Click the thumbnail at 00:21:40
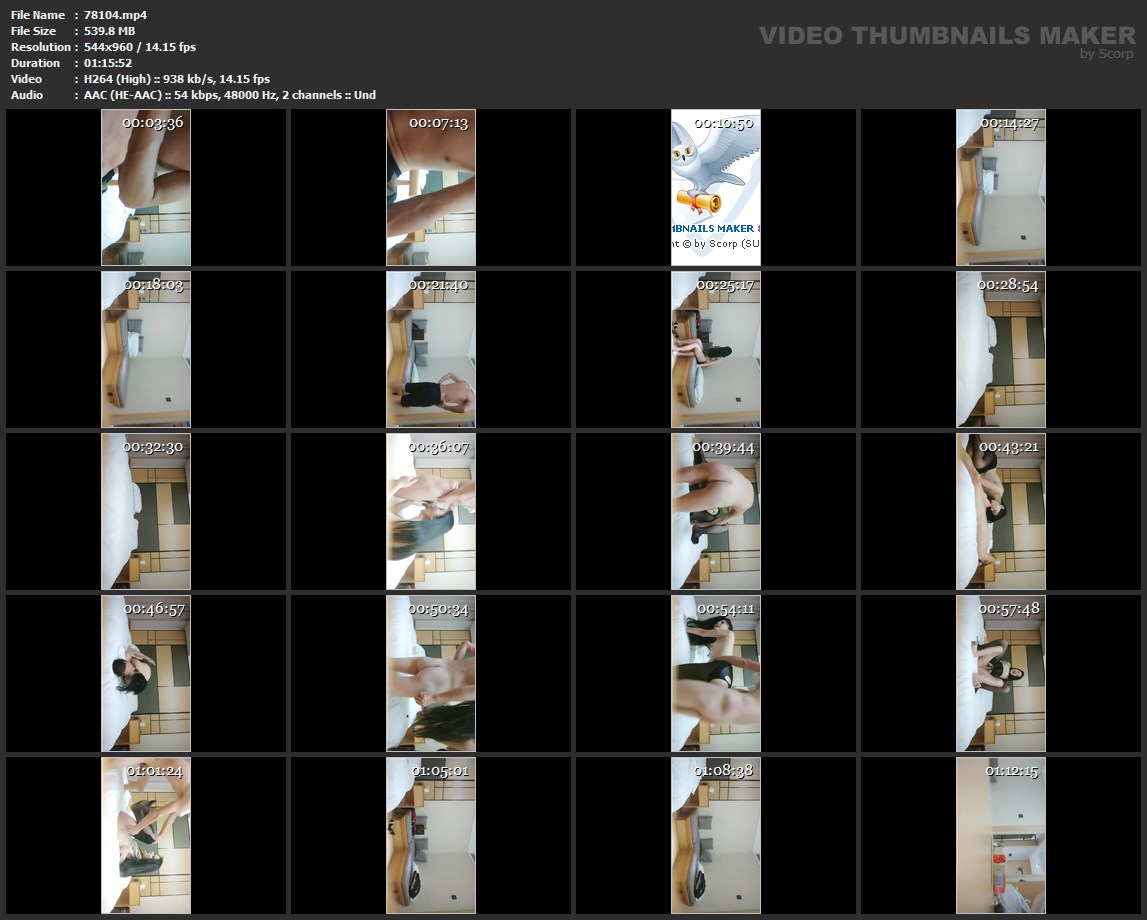Screen dimensions: 1147x920 click(x=431, y=349)
